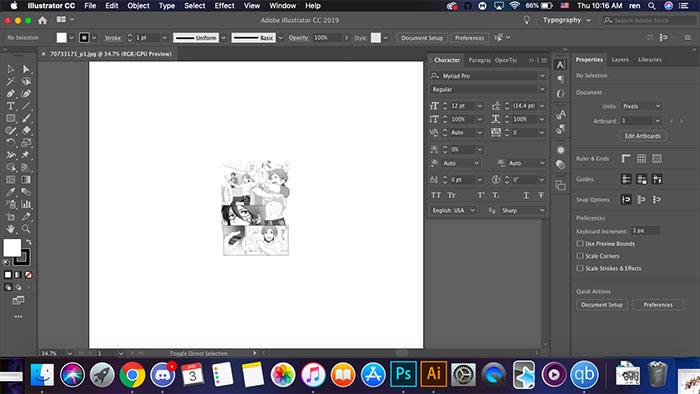Click Document Setup in control bar
The image size is (700, 394).
tap(422, 38)
